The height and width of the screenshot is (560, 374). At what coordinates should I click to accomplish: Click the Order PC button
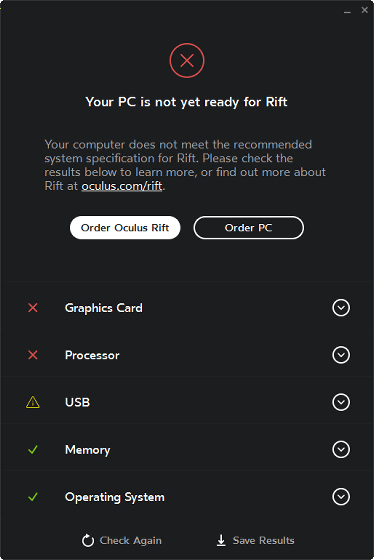(x=249, y=228)
